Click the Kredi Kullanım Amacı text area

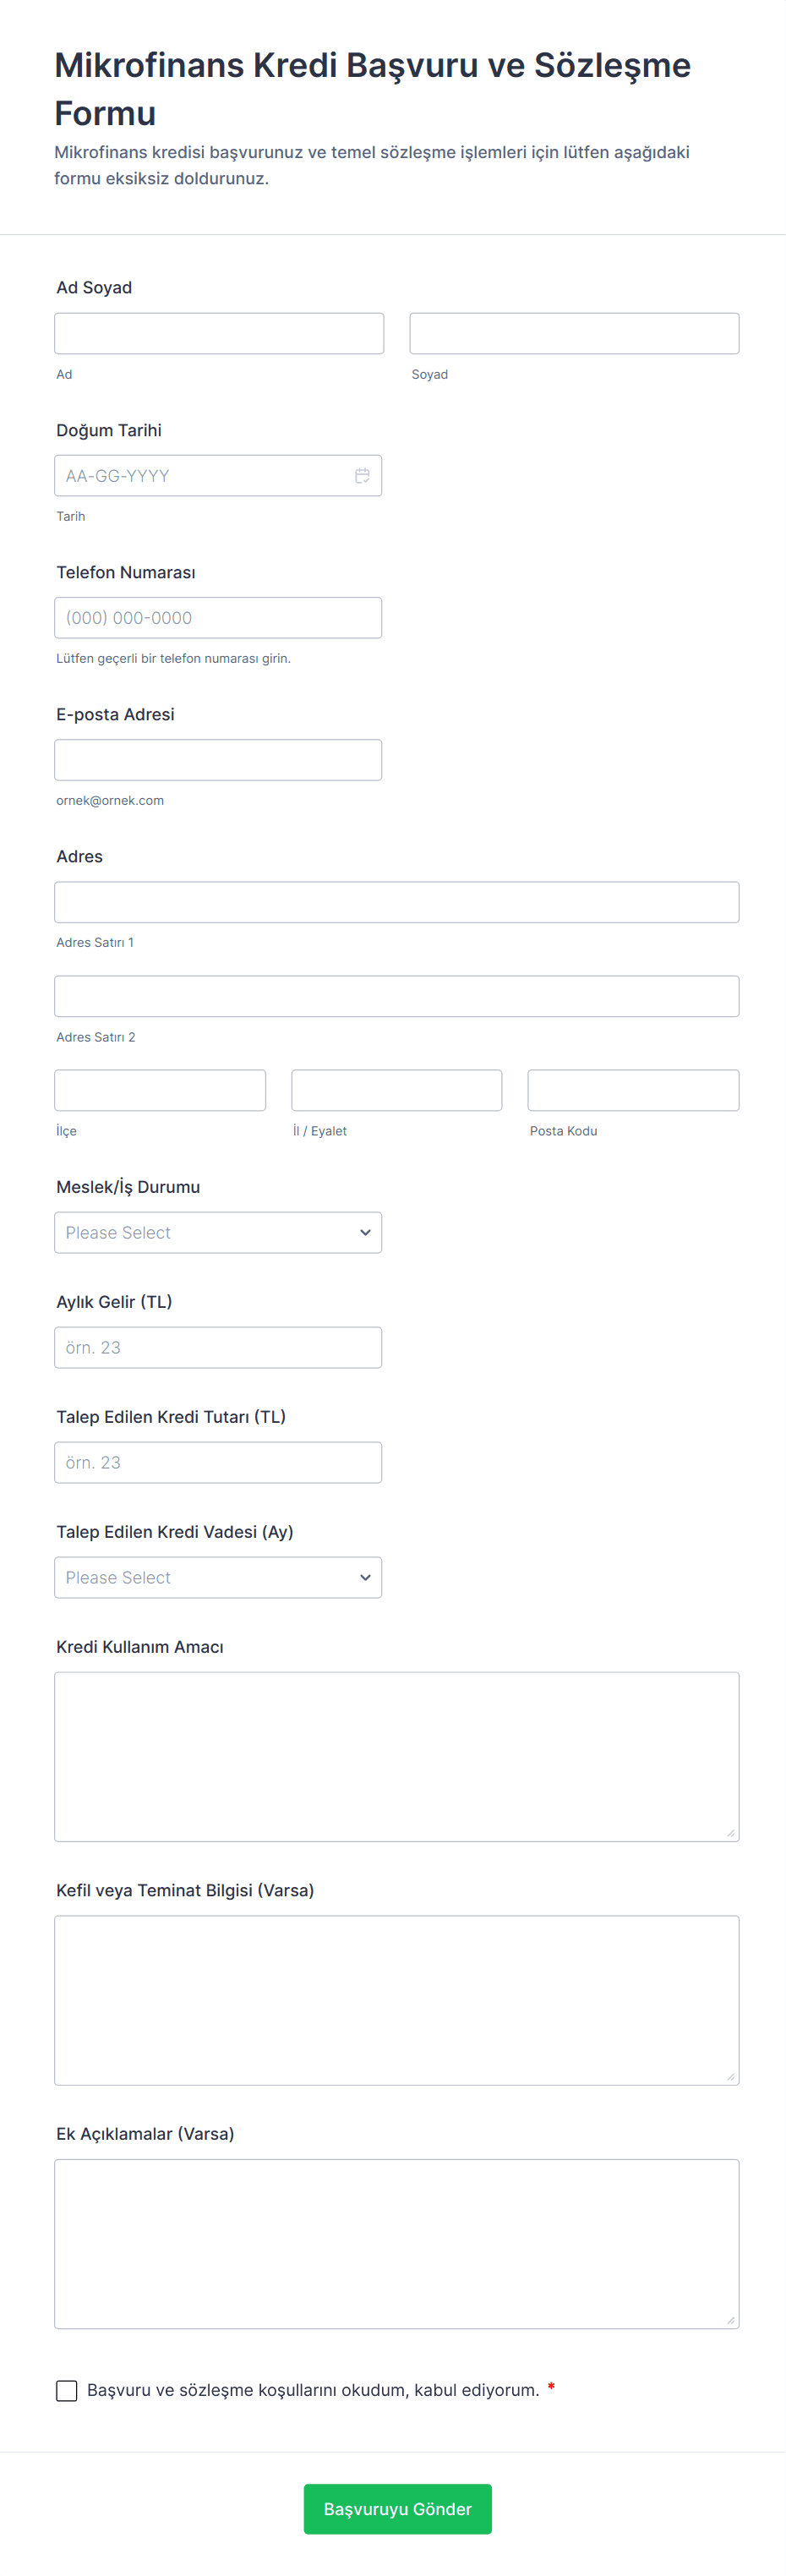click(x=397, y=1757)
